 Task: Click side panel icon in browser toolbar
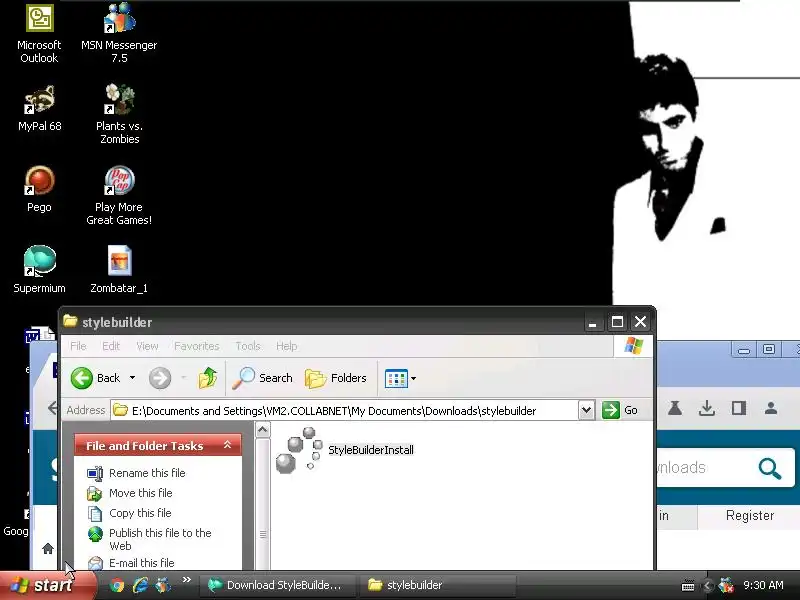point(739,408)
